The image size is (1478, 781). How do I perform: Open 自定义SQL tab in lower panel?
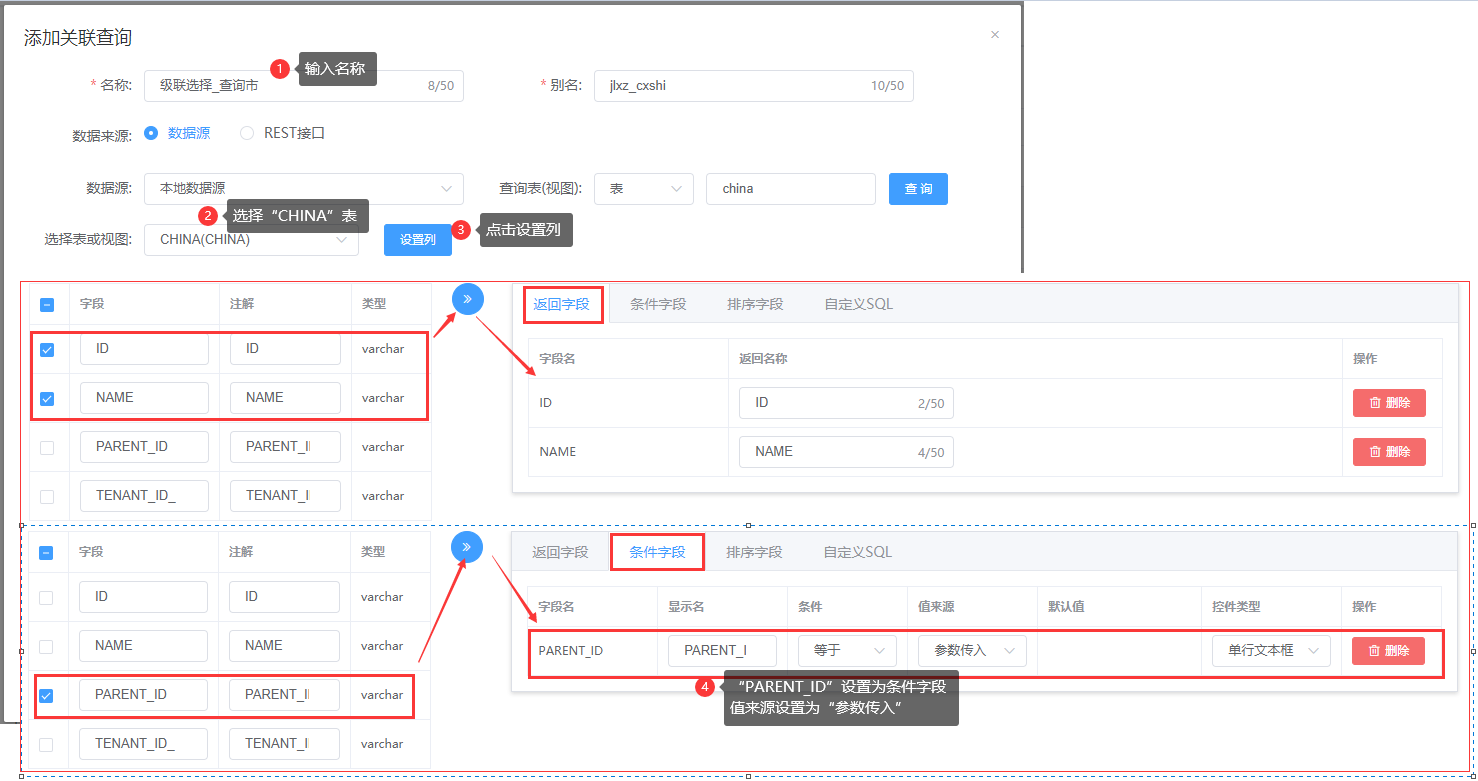857,552
